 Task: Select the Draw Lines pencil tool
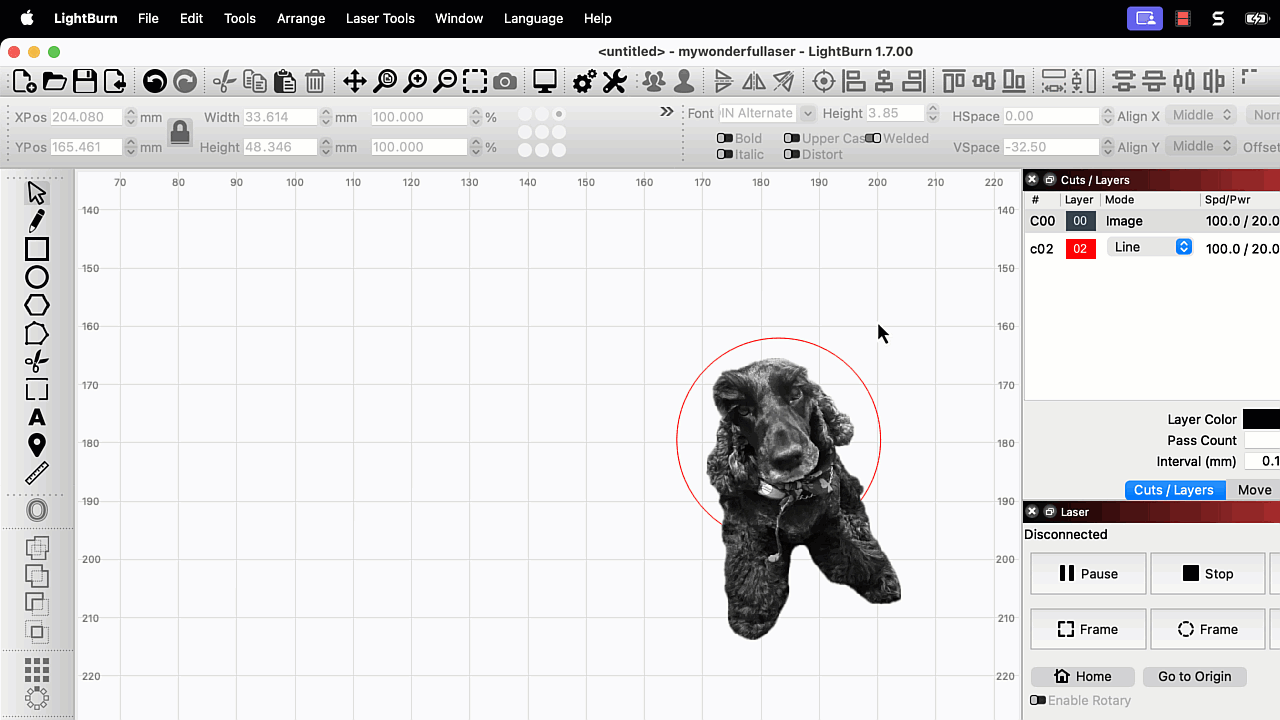[x=37, y=220]
